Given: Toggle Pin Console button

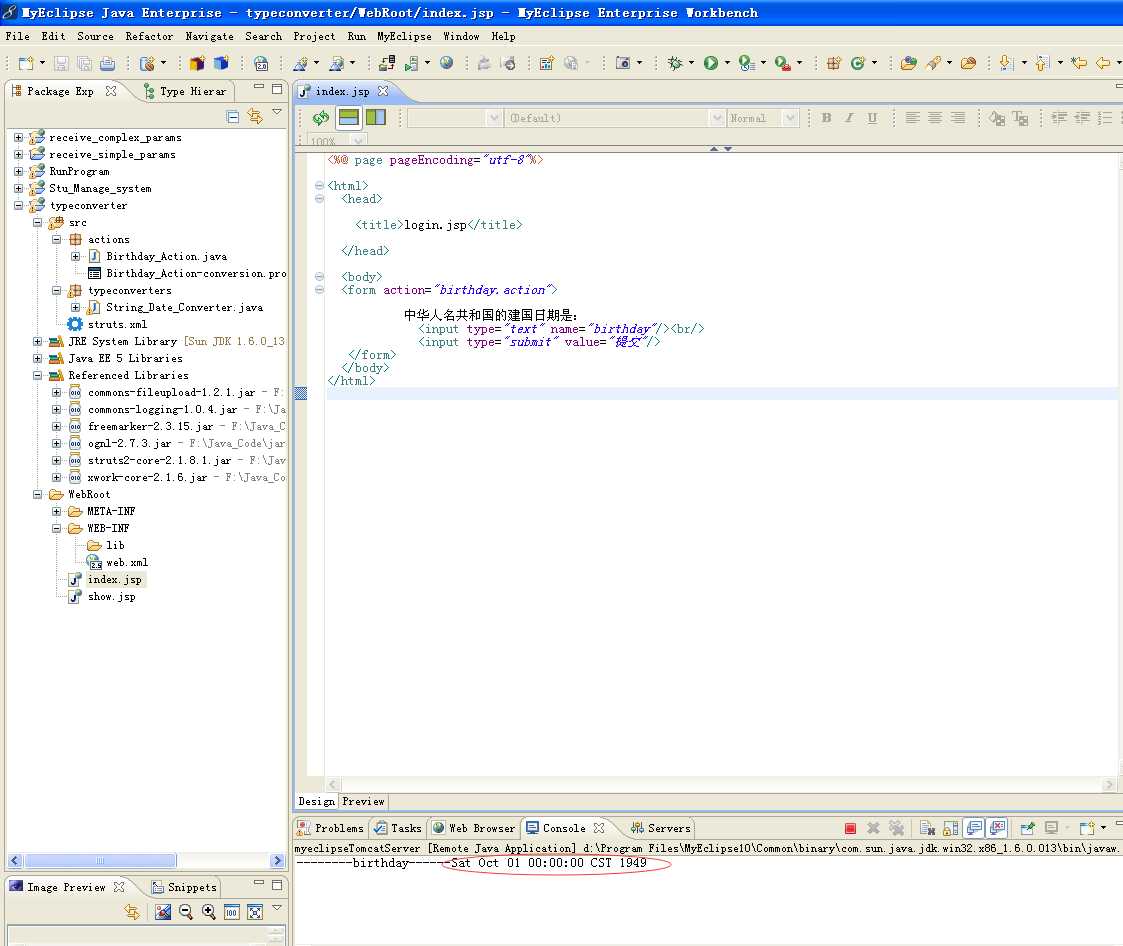Looking at the screenshot, I should 1027,829.
